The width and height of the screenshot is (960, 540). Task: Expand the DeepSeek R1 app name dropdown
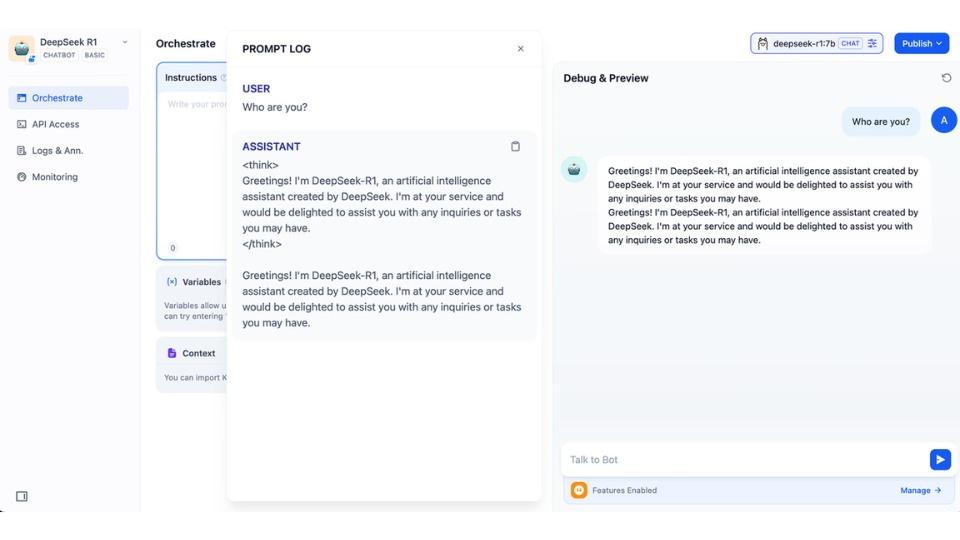tap(125, 42)
